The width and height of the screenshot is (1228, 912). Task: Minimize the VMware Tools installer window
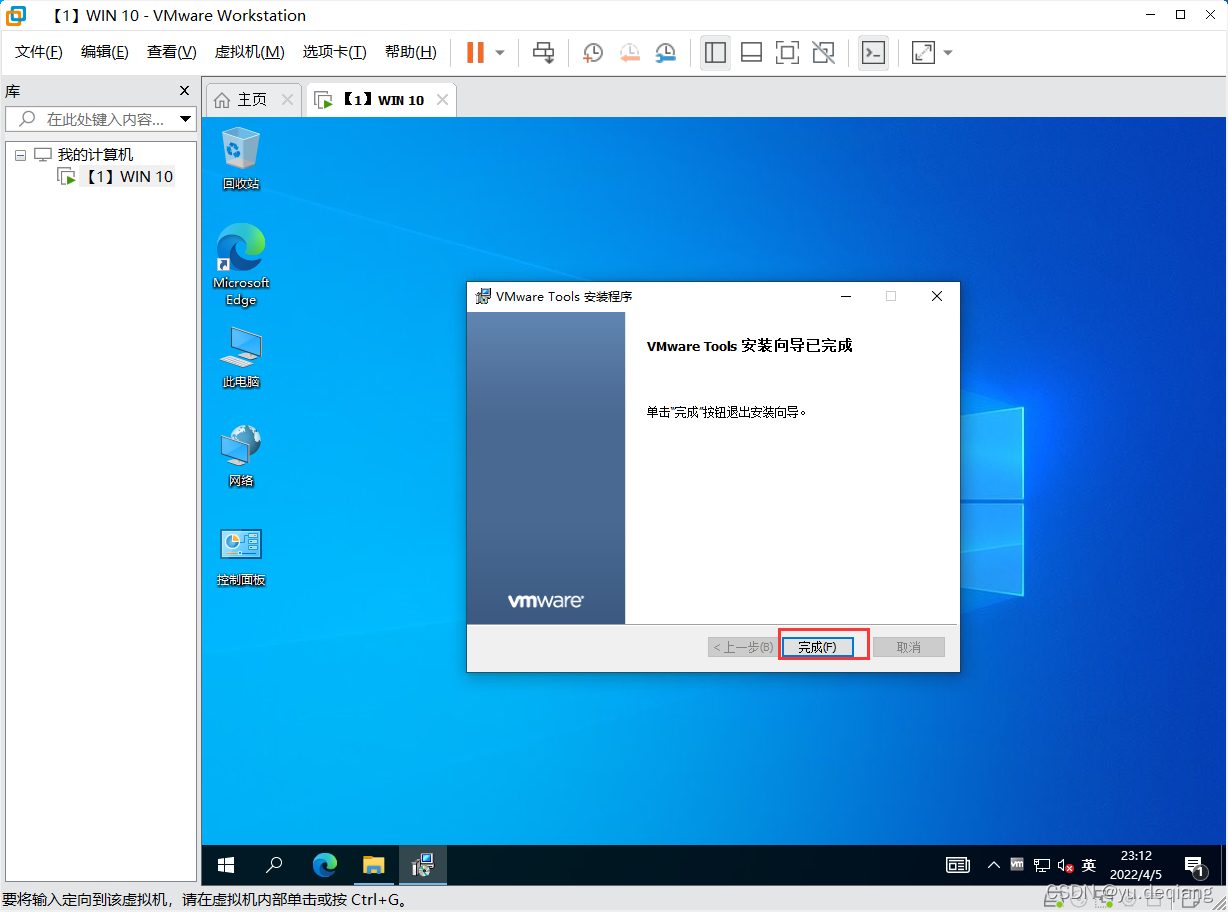[x=846, y=296]
